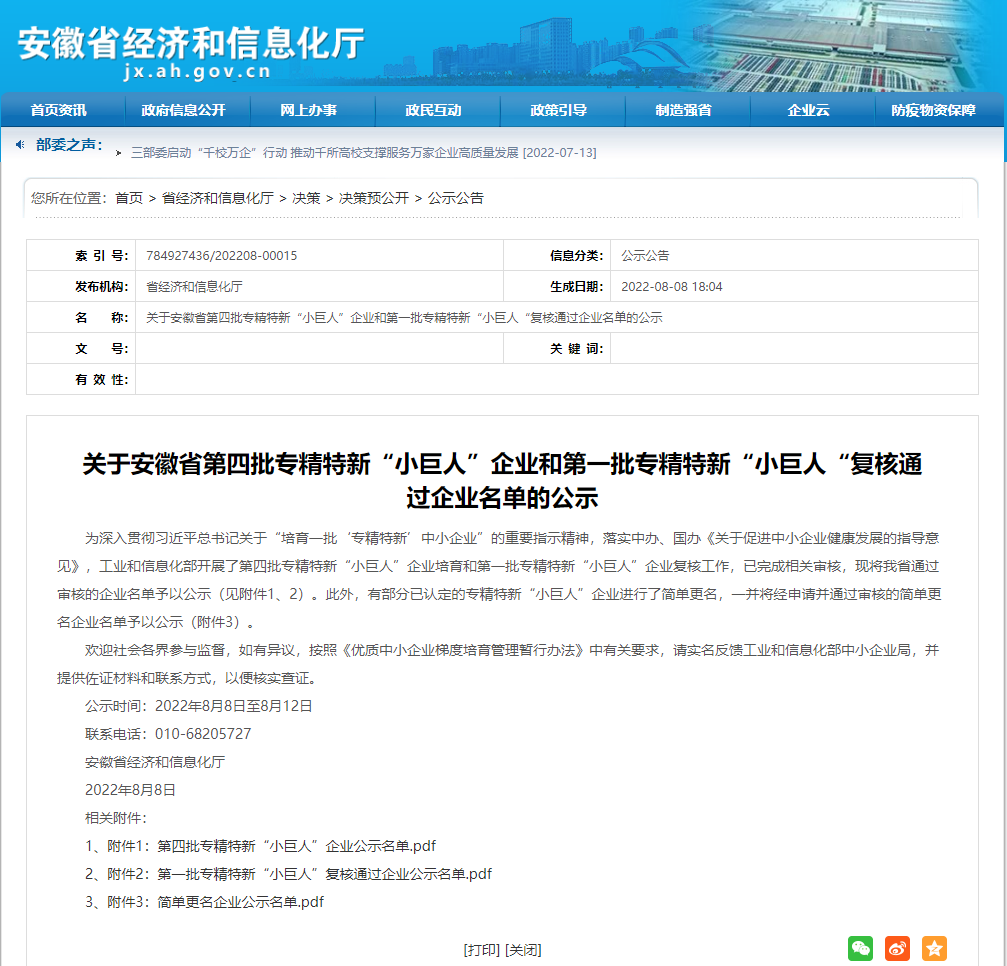Click the 打印 button to print the page

coord(482,950)
